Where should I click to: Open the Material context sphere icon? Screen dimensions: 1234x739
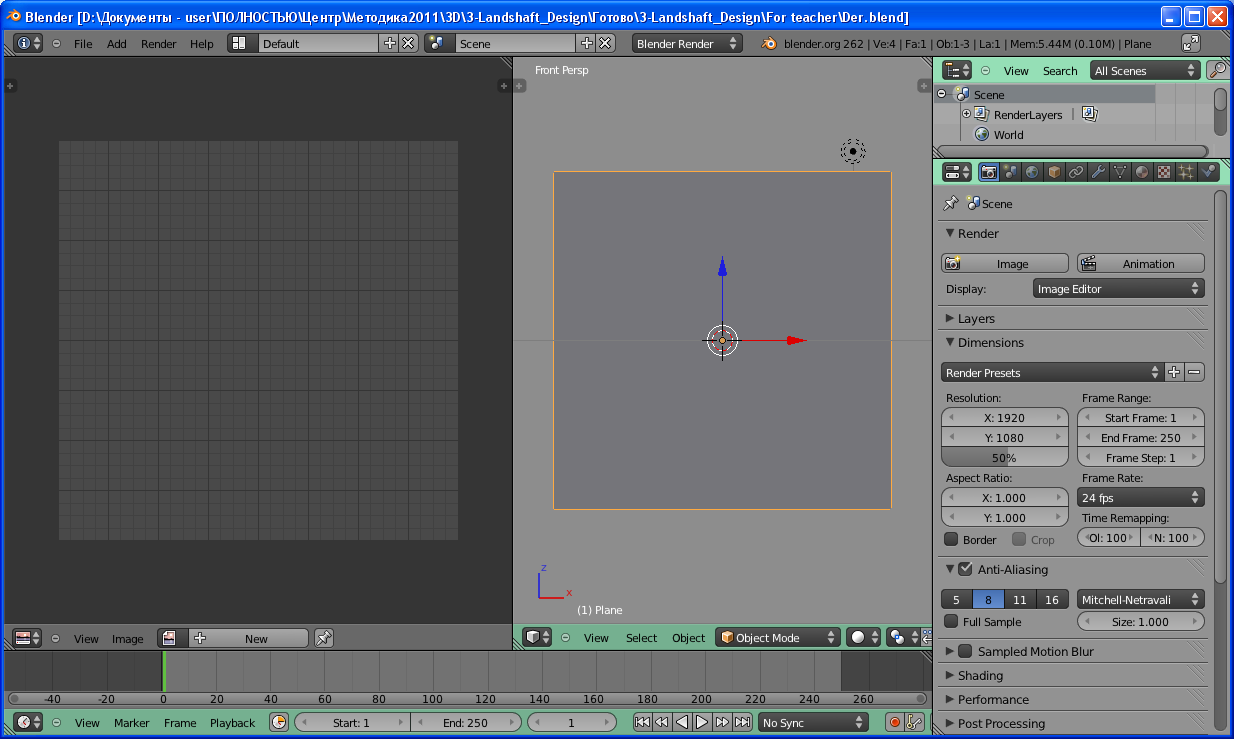[1142, 172]
